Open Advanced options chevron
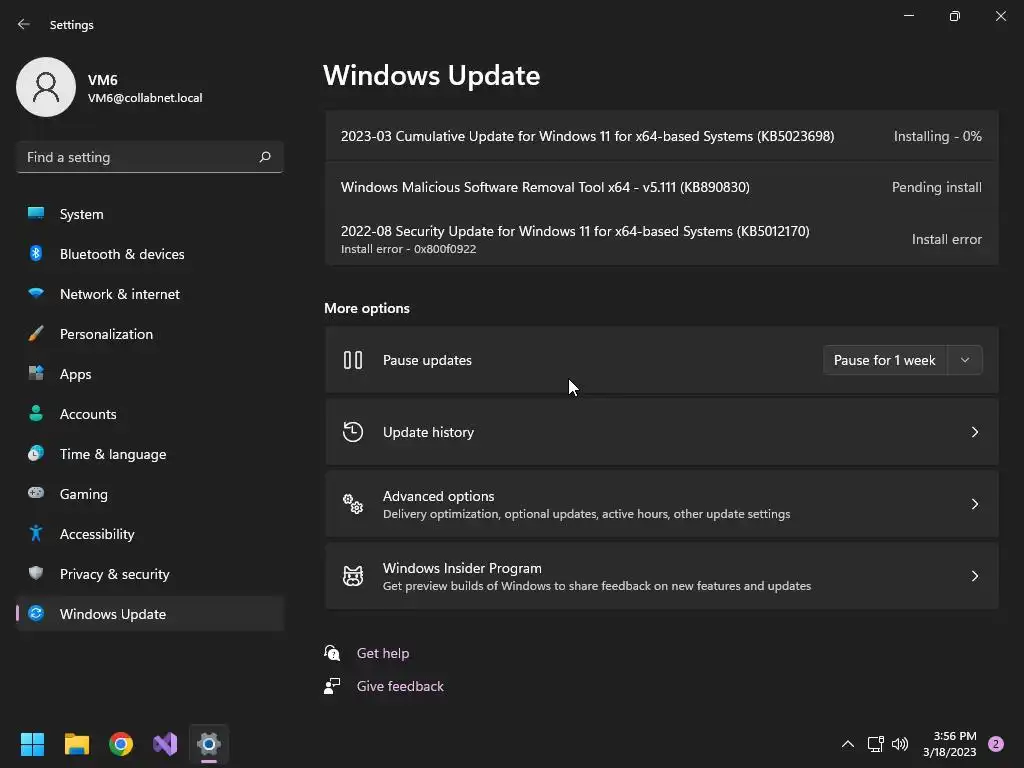The height and width of the screenshot is (768, 1024). click(974, 504)
